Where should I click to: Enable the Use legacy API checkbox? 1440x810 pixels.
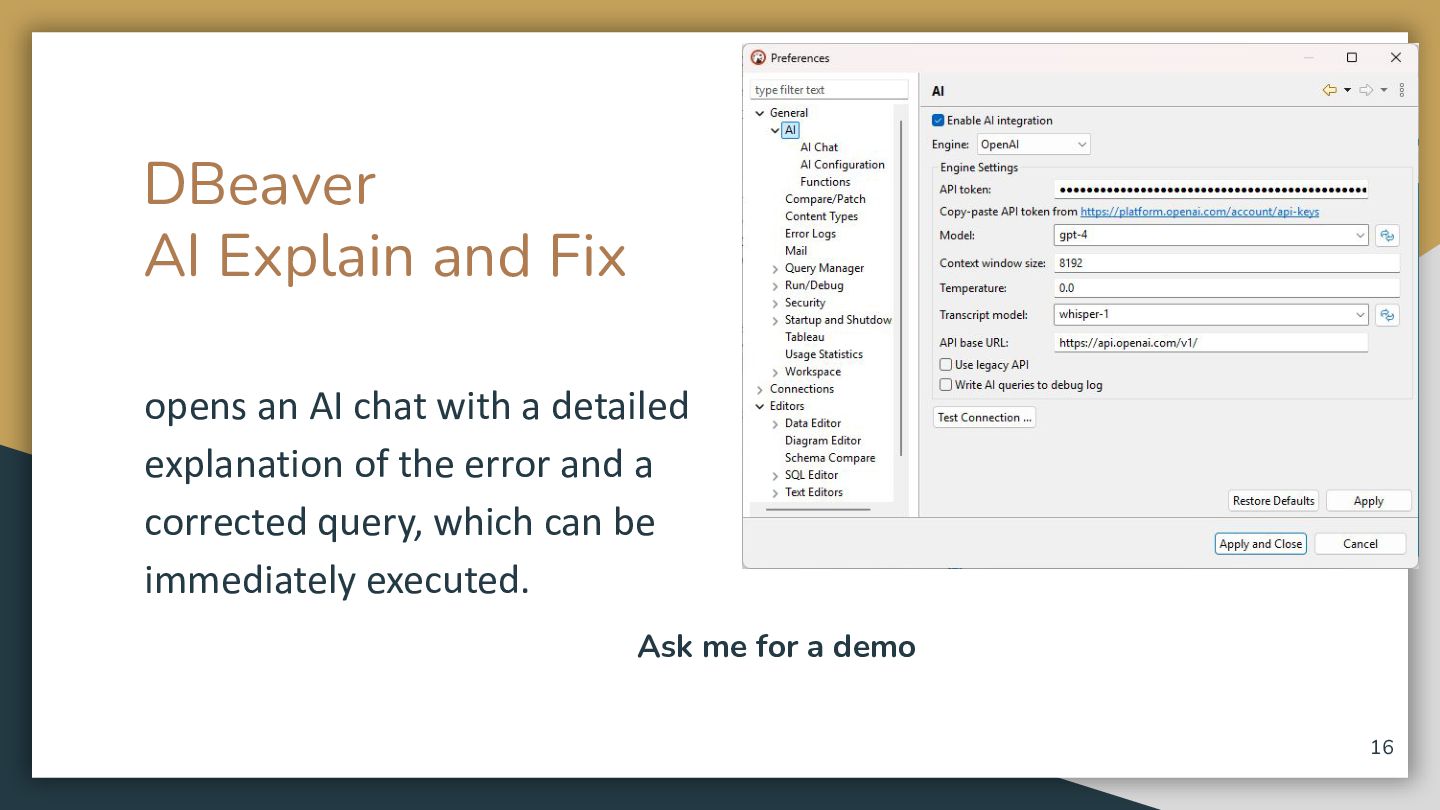click(946, 365)
